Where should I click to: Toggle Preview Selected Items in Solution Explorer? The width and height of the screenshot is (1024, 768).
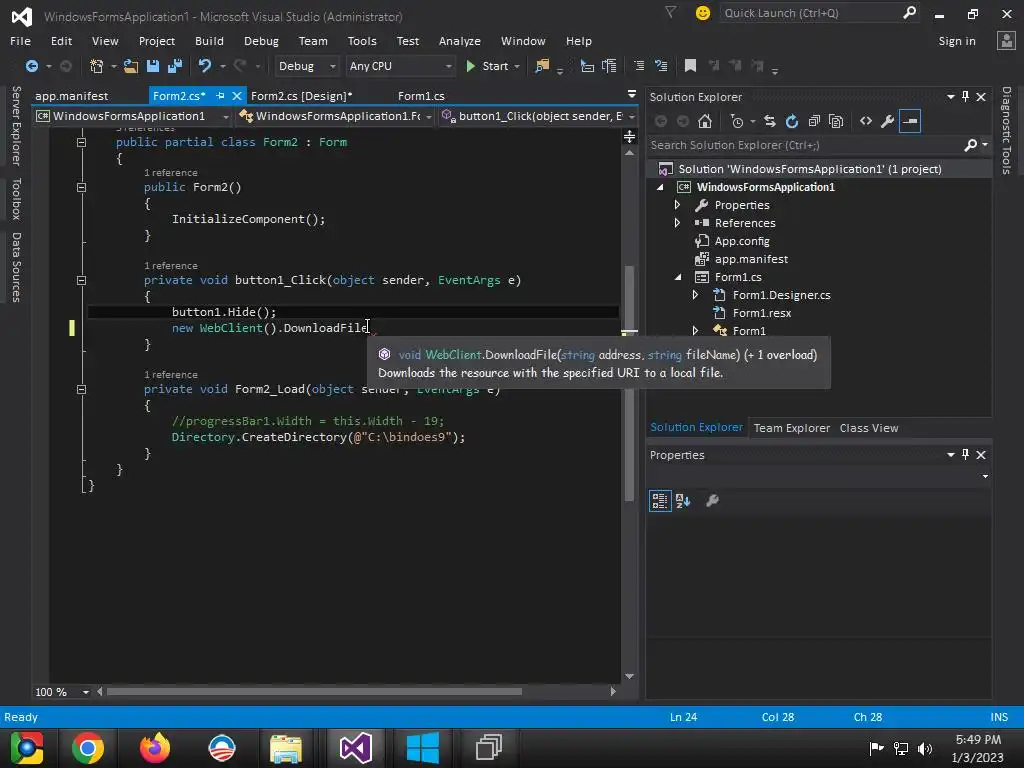[x=910, y=121]
